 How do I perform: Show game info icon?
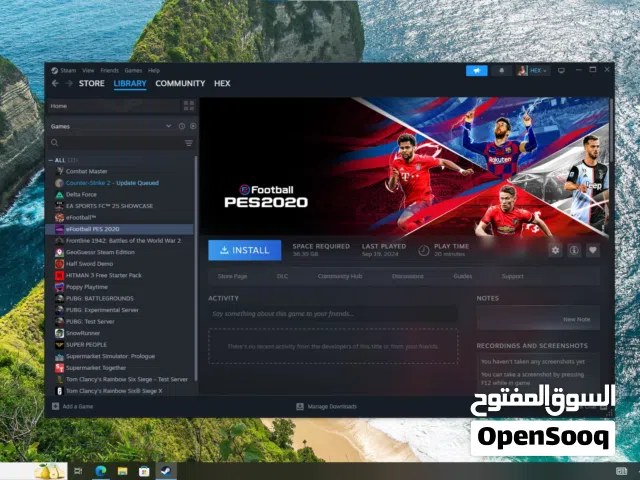pos(574,250)
